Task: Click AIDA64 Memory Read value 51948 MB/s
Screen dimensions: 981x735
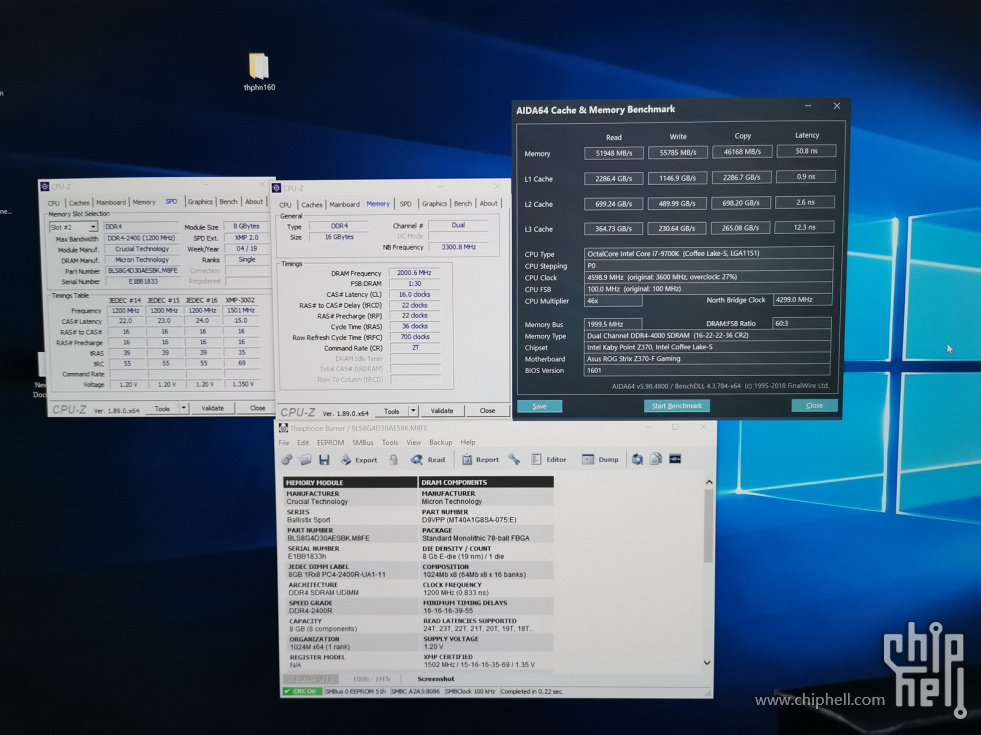Action: pyautogui.click(x=614, y=153)
